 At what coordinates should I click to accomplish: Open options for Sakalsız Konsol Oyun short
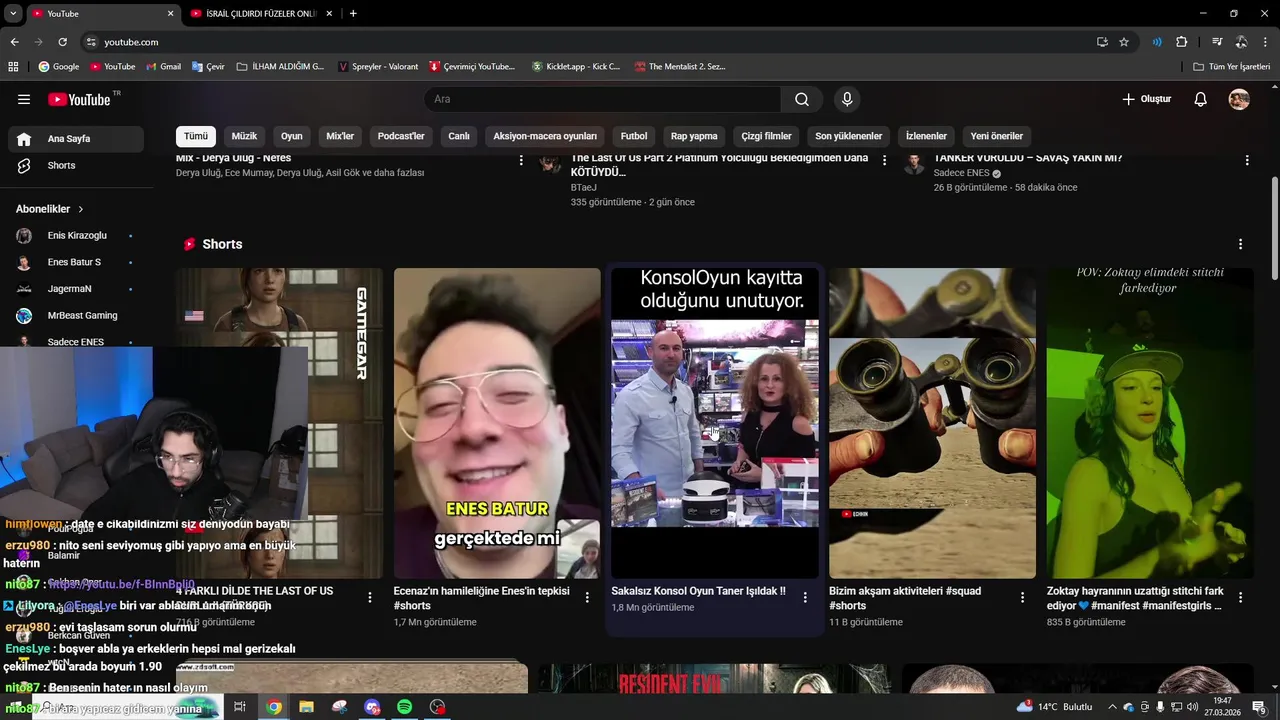pos(804,597)
